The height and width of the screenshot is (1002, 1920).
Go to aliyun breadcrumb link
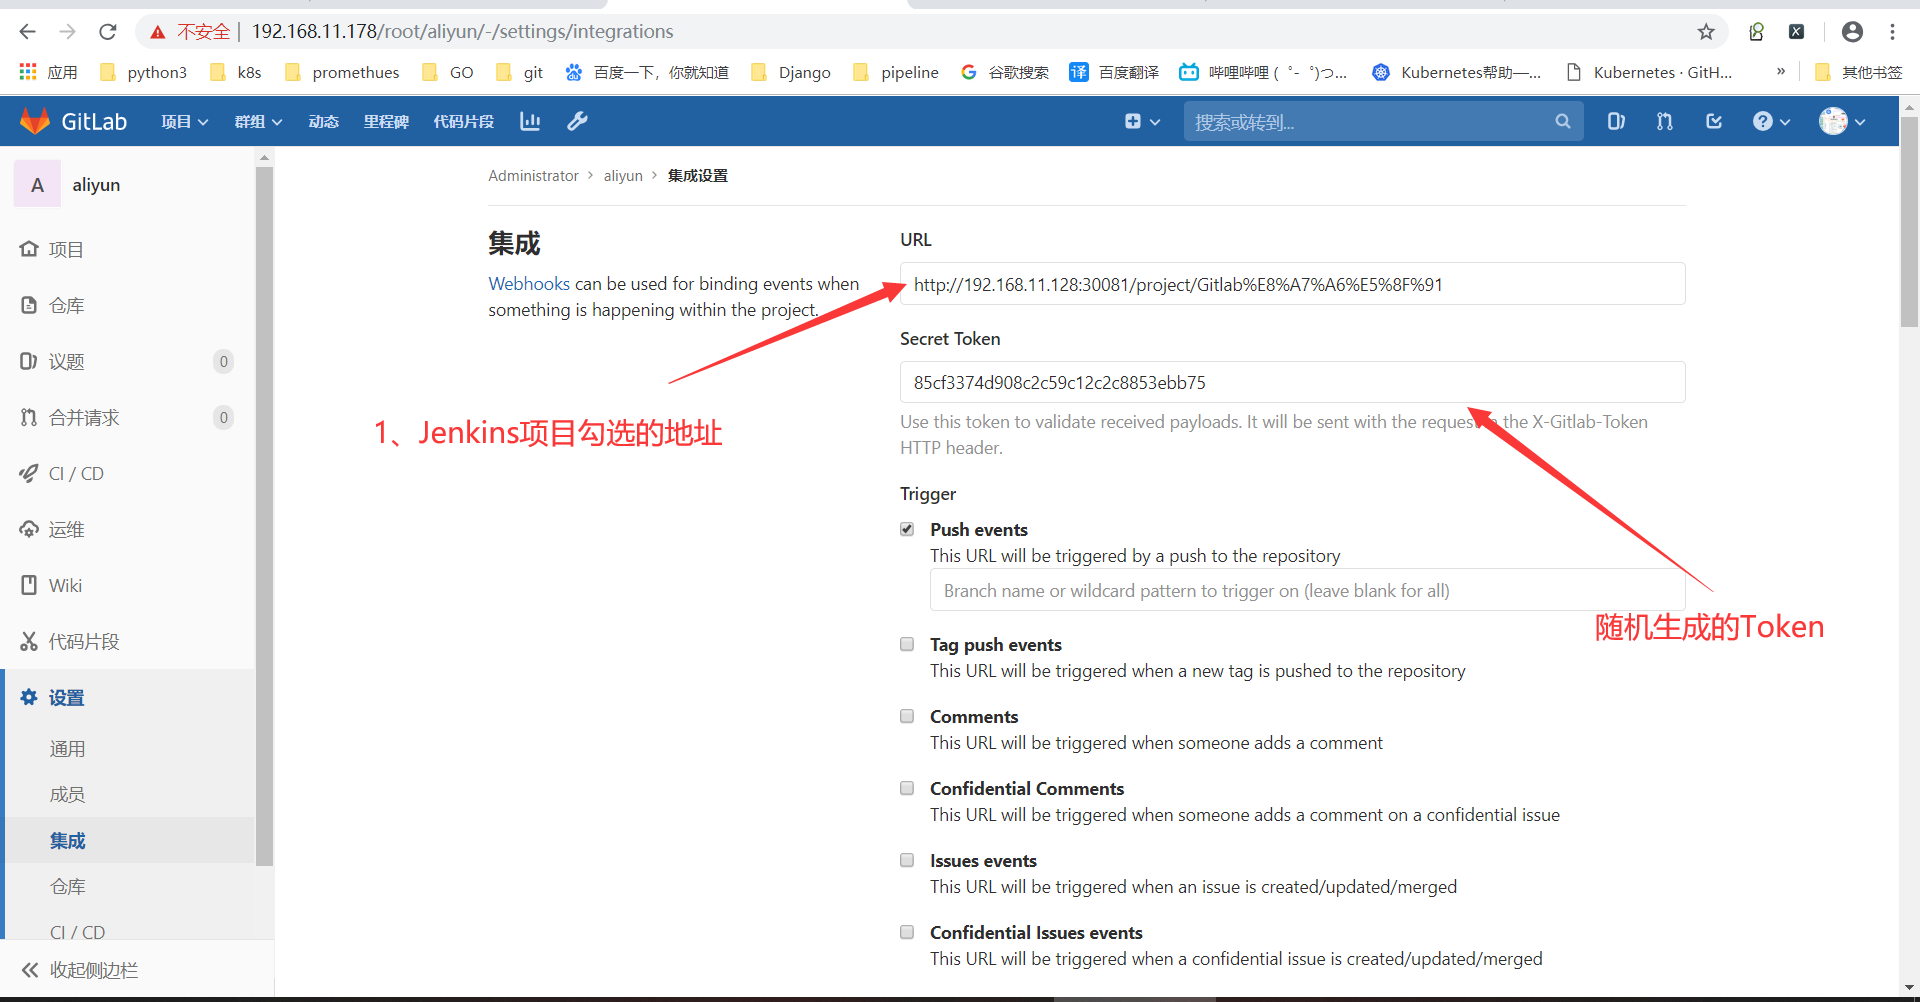pyautogui.click(x=623, y=176)
